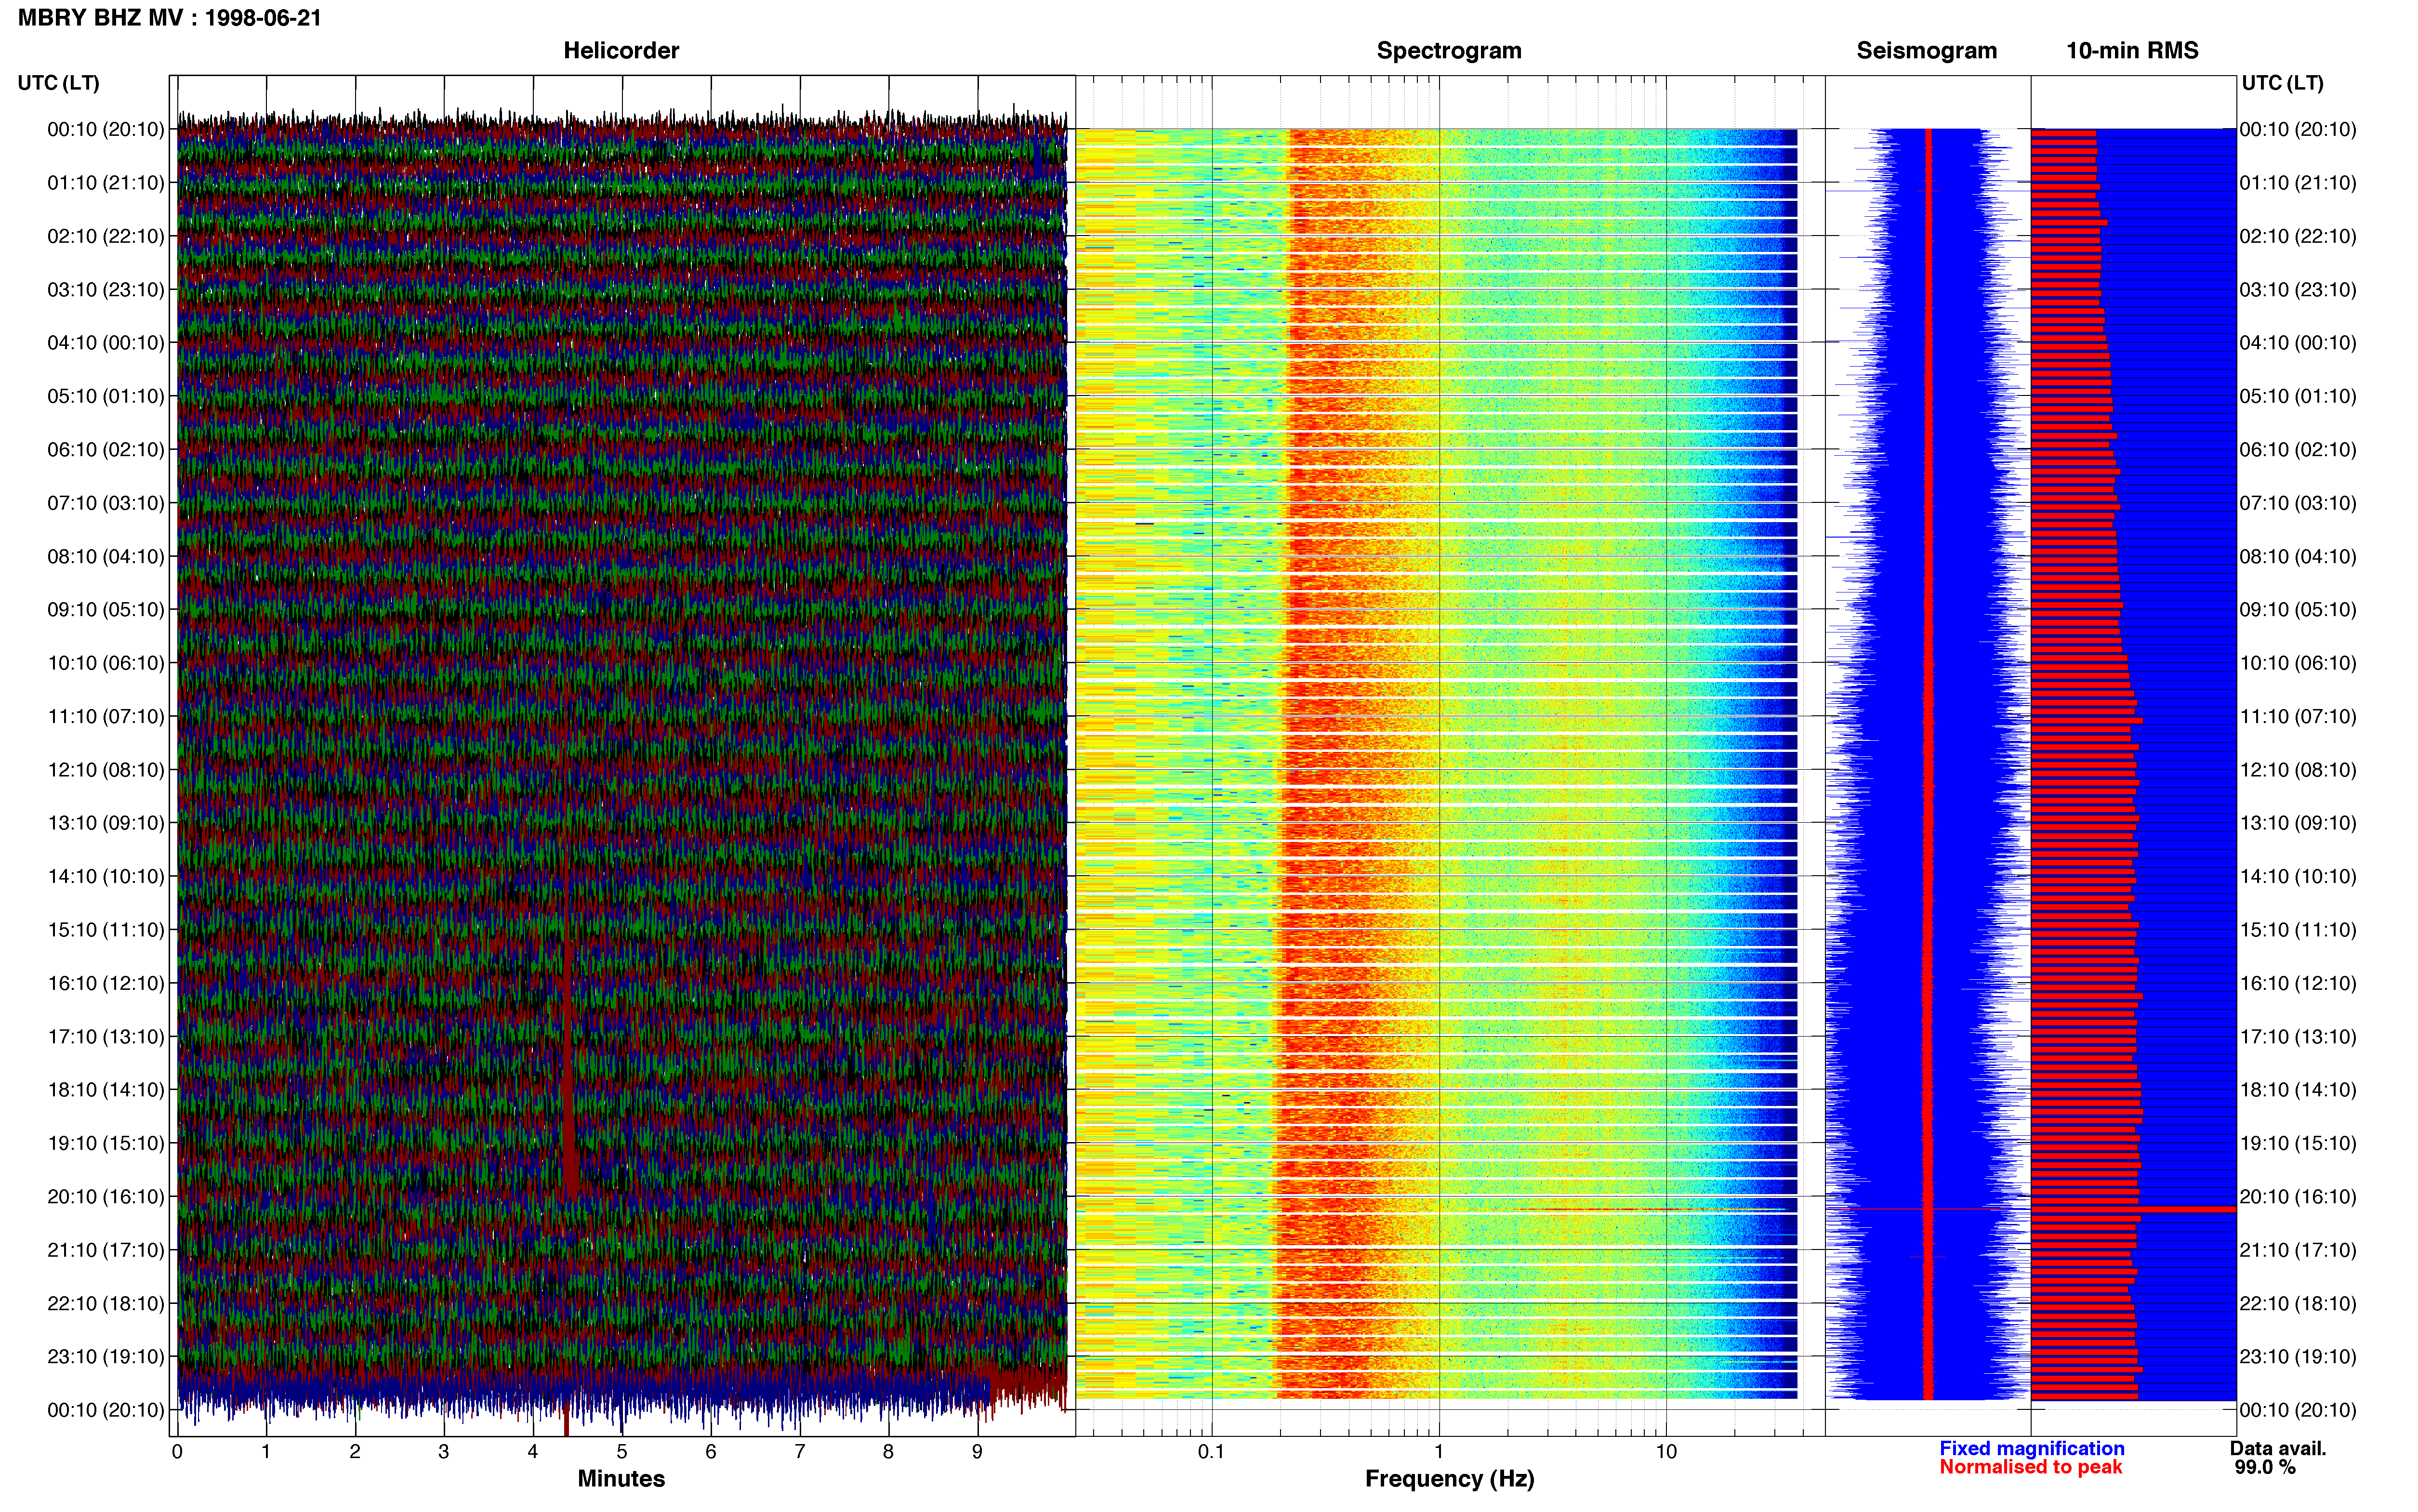2418x1512 pixels.
Task: Click the '1' frequency tick label
Action: (1439, 1452)
